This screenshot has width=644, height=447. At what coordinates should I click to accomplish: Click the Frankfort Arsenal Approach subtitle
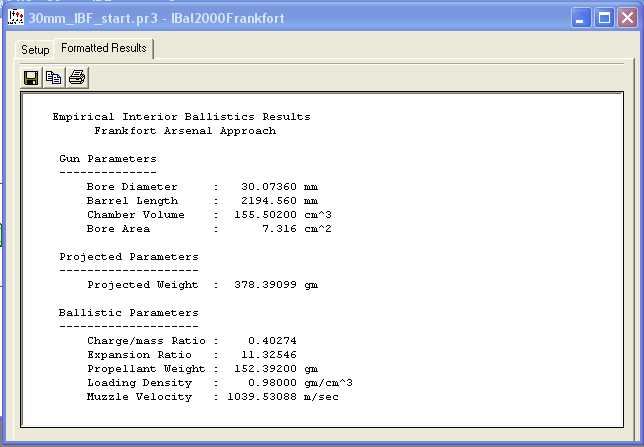[x=184, y=131]
